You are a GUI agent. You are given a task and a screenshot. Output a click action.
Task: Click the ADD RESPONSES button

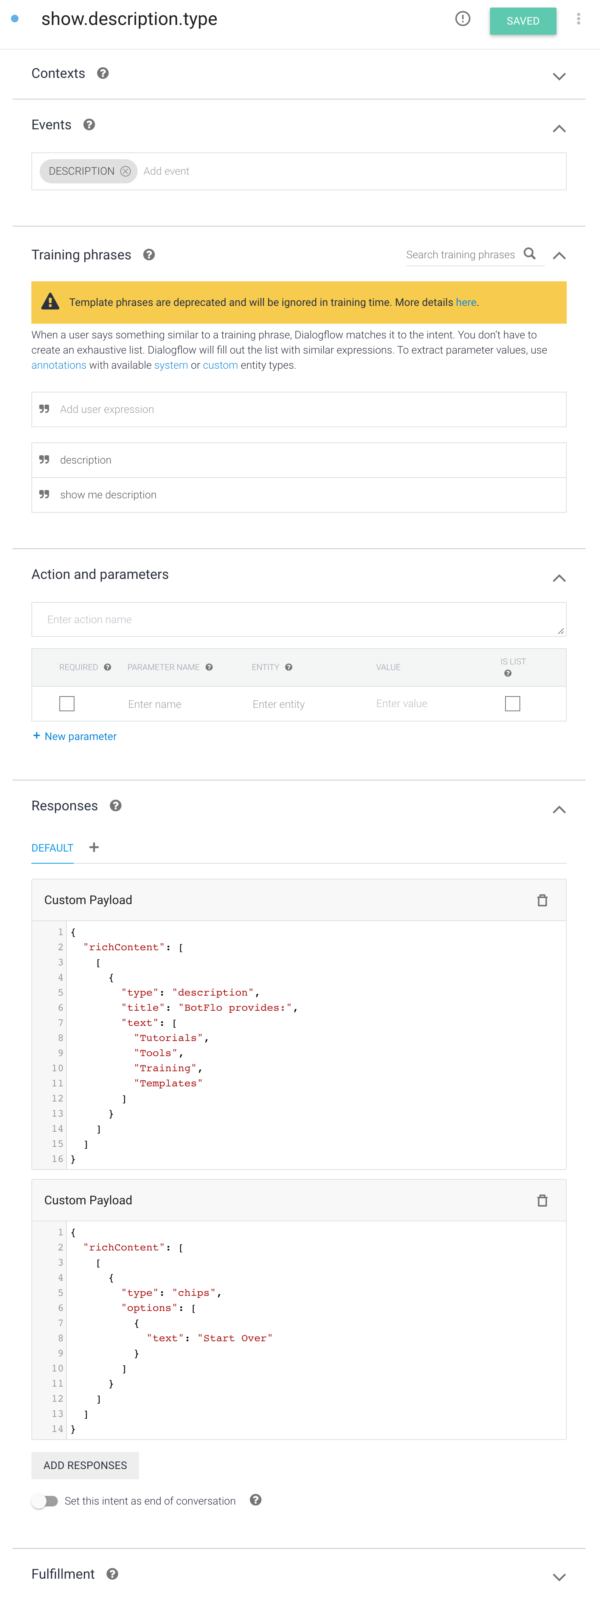(x=85, y=1465)
